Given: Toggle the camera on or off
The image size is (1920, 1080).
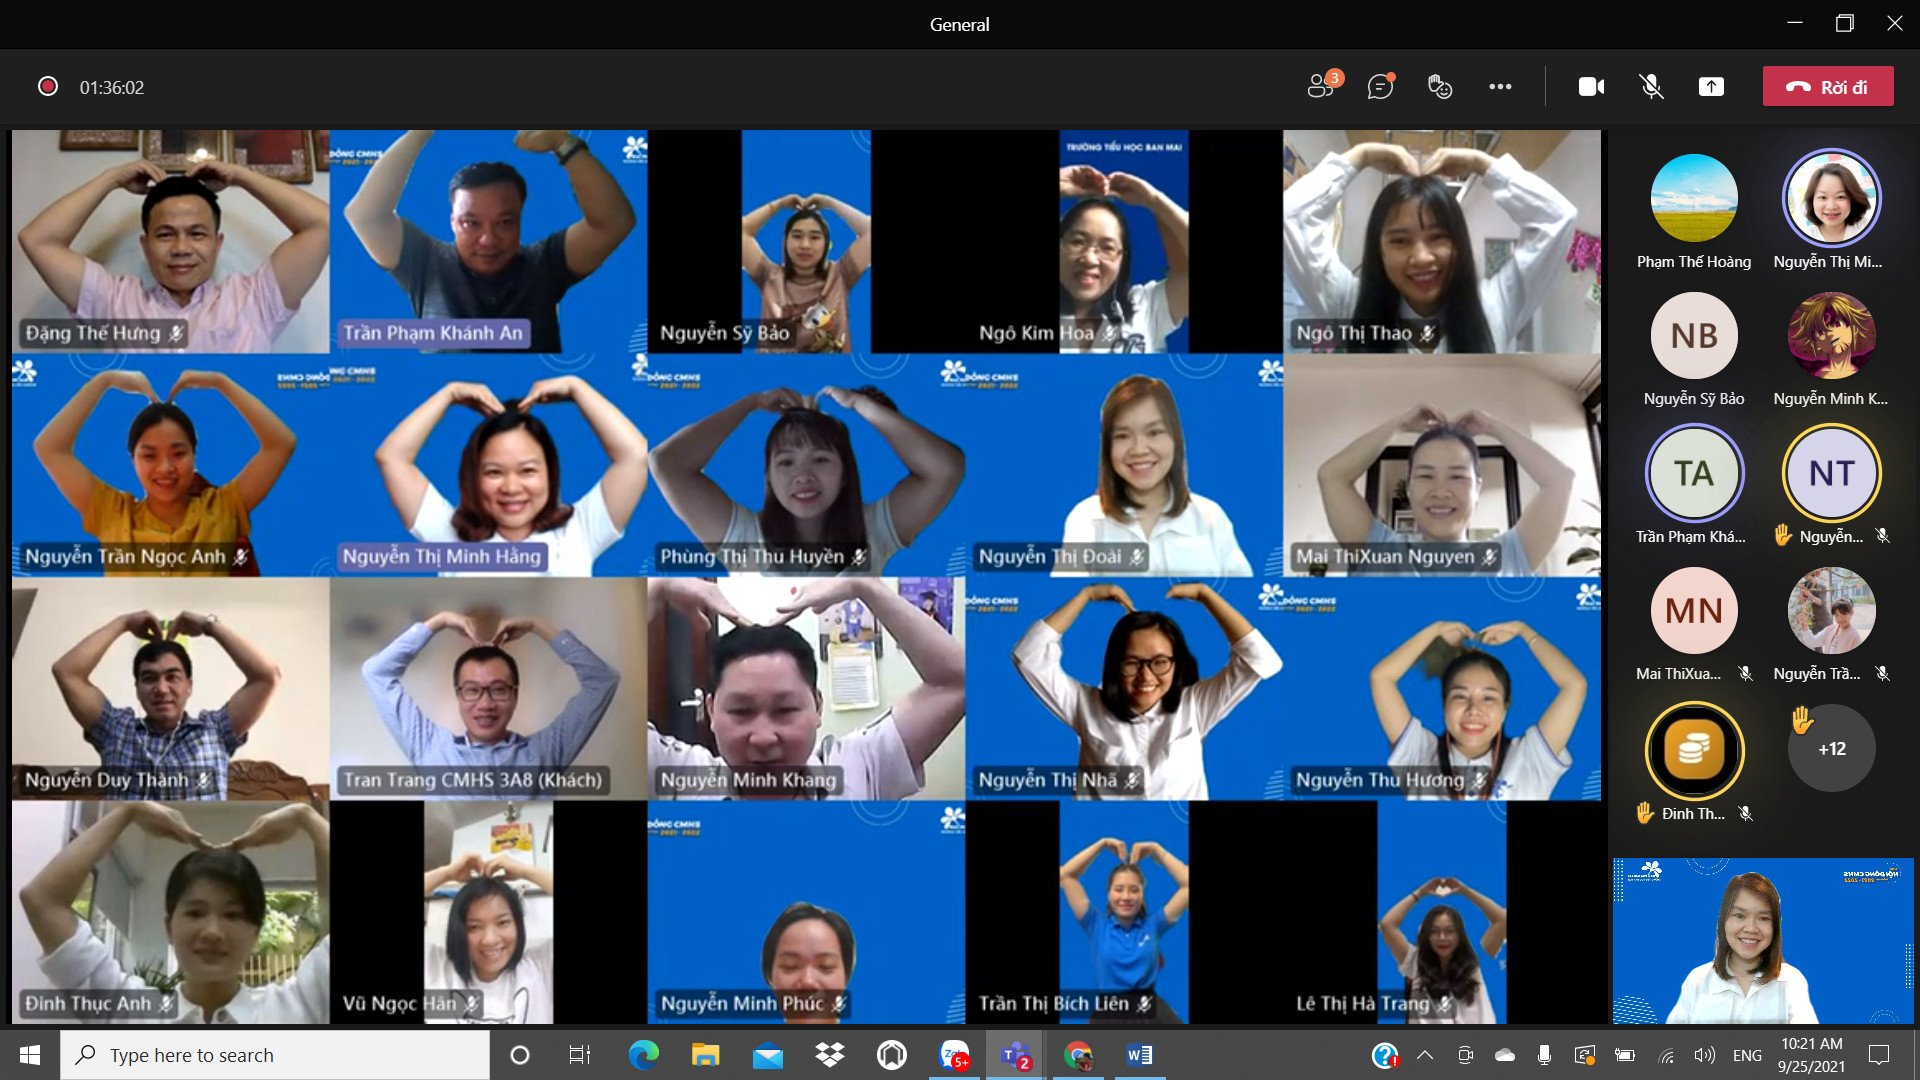Looking at the screenshot, I should click(1591, 87).
